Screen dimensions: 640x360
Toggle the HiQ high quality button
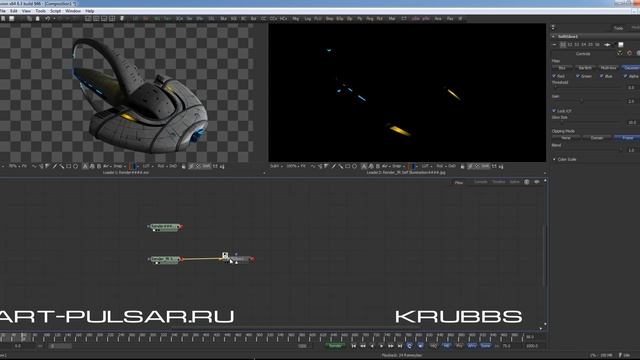coord(433,346)
